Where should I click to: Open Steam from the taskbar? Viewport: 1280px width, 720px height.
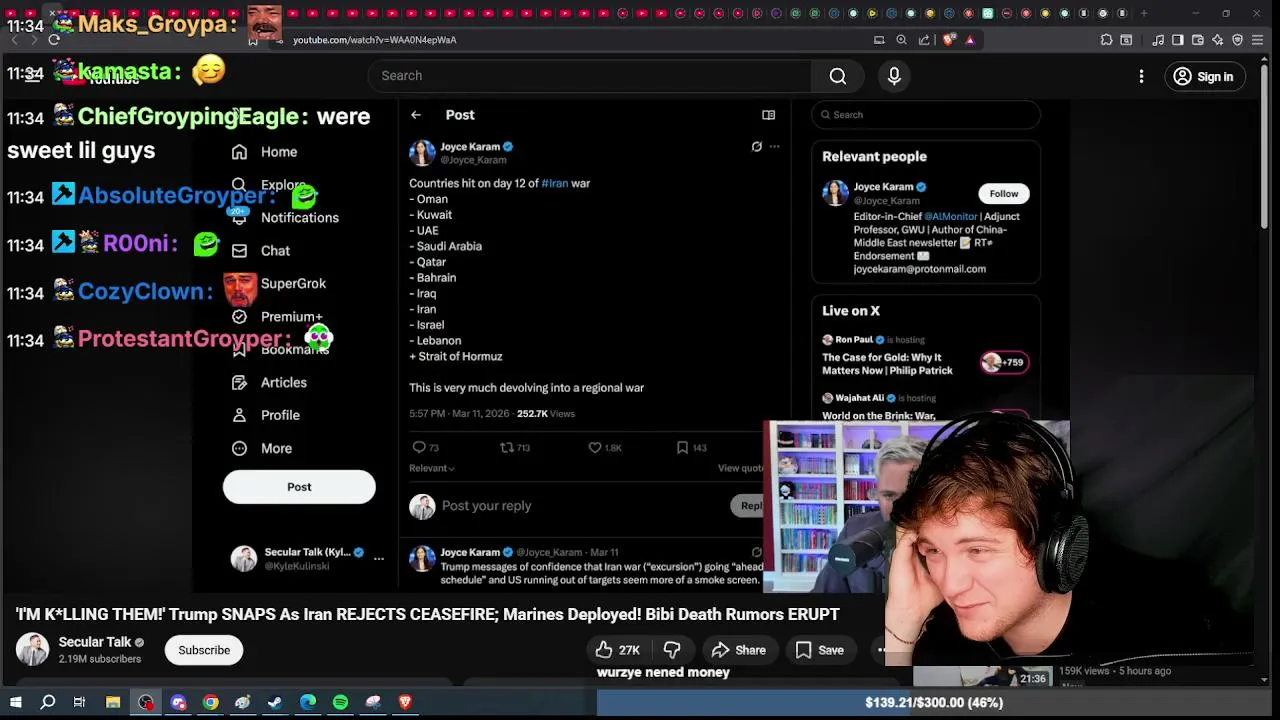point(275,702)
